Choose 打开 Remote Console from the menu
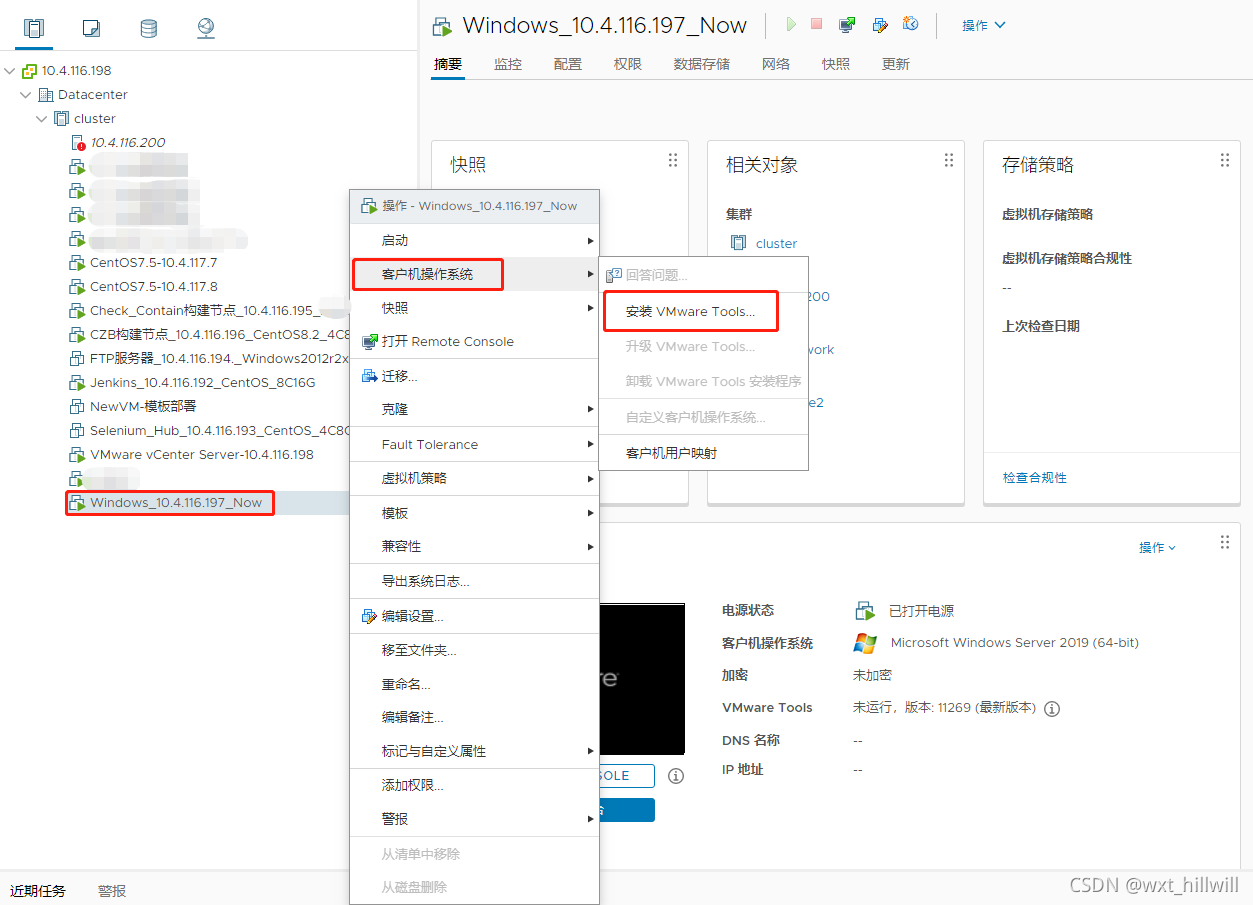 [x=474, y=341]
